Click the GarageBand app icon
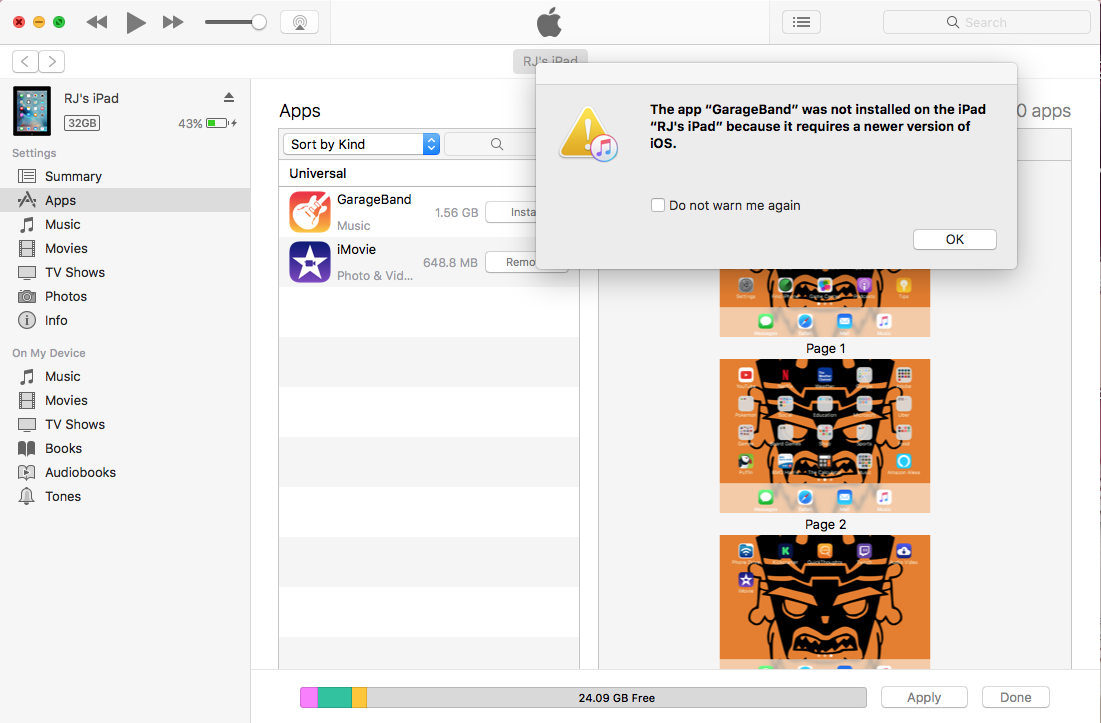The width and height of the screenshot is (1101, 723). point(310,212)
